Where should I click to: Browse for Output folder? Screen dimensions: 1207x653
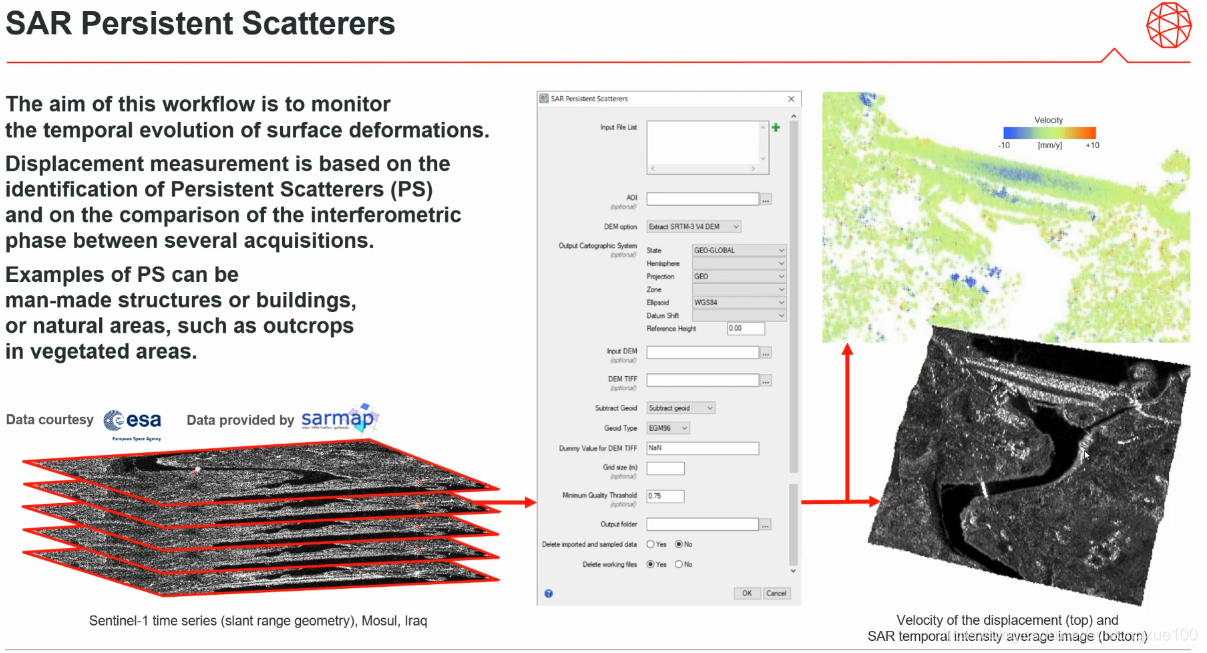point(766,524)
